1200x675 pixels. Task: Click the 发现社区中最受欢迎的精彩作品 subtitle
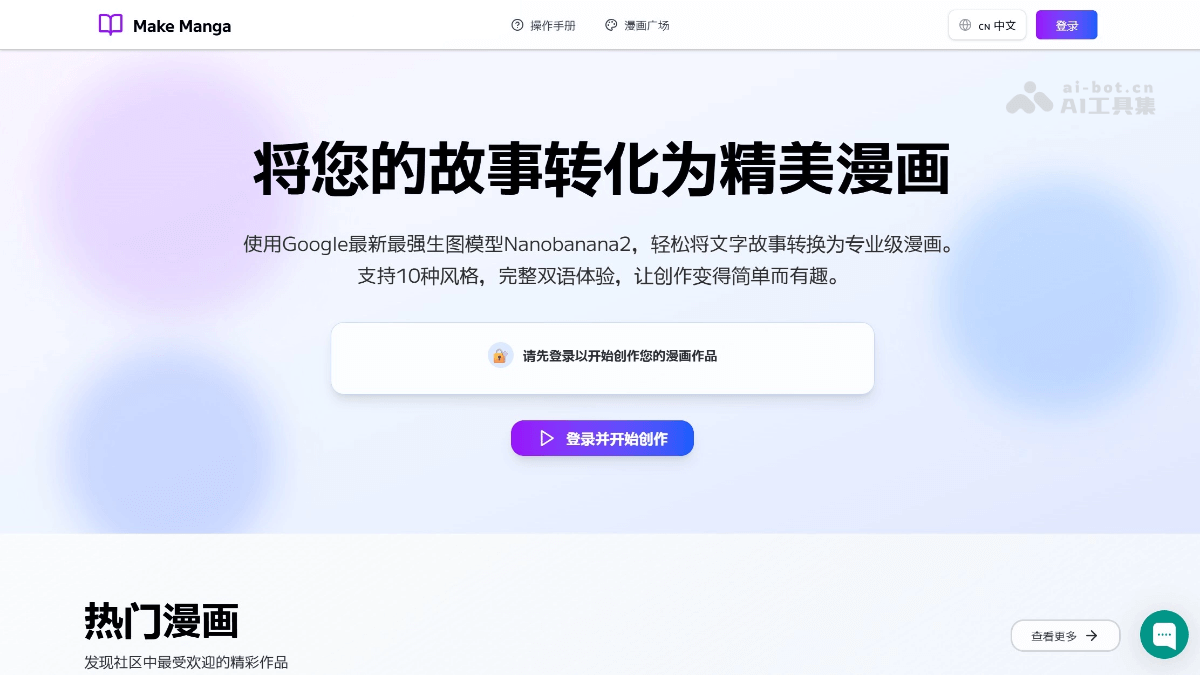(x=186, y=662)
